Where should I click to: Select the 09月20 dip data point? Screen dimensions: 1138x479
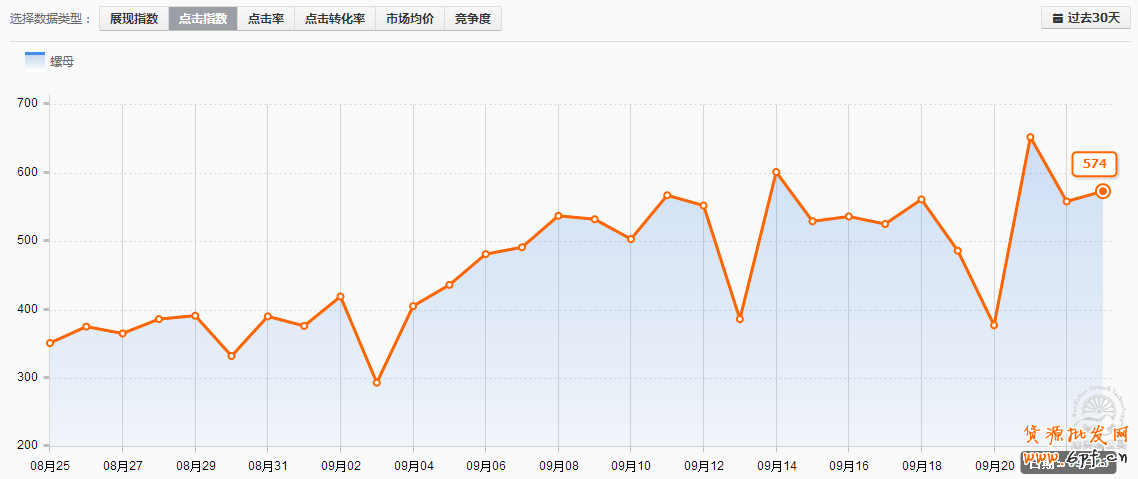coord(994,325)
